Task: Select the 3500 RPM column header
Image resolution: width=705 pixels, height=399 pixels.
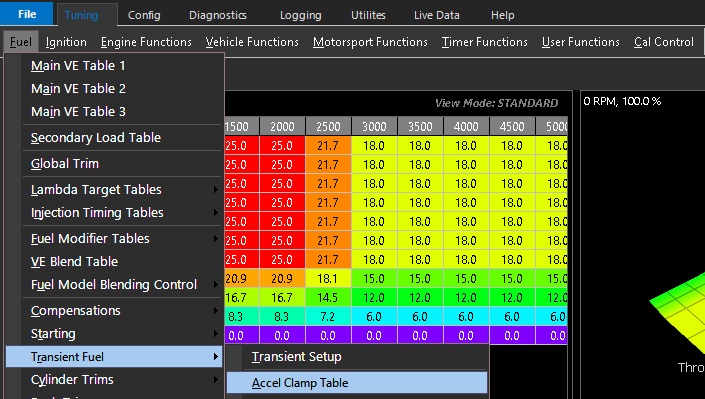Action: pyautogui.click(x=420, y=127)
